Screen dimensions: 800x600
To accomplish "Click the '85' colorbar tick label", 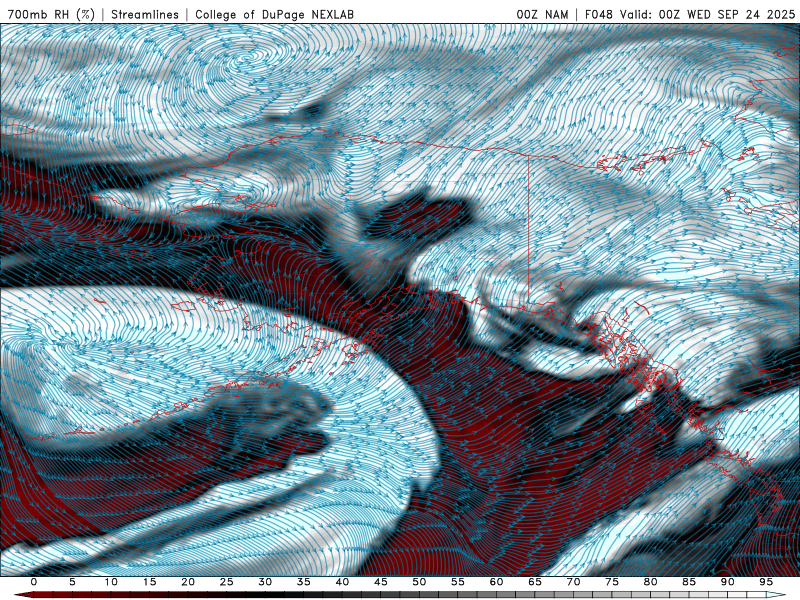I will click(689, 582).
